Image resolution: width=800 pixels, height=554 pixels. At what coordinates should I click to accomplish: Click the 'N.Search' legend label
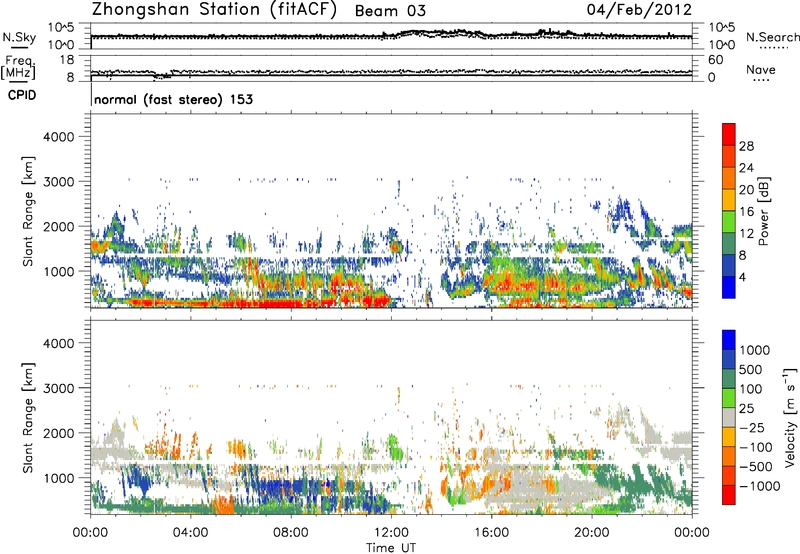773,37
